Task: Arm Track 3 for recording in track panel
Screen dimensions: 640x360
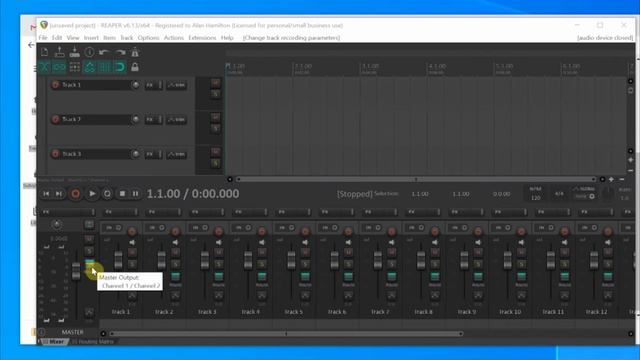Action: 56,154
